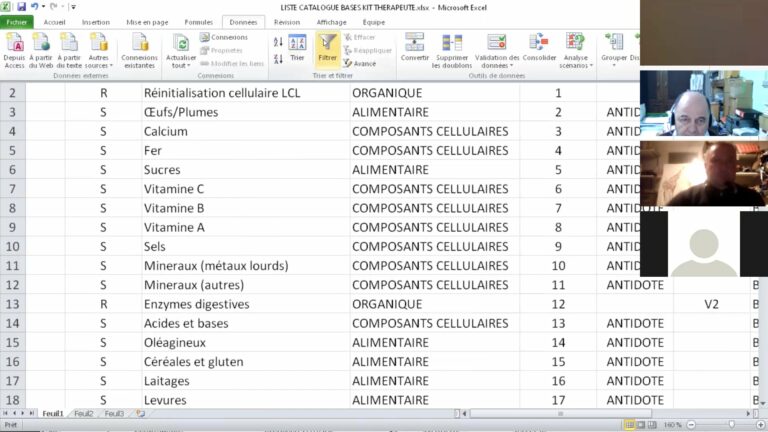Click the Avancé filter button
Screen dimensions: 768x432
[360, 63]
